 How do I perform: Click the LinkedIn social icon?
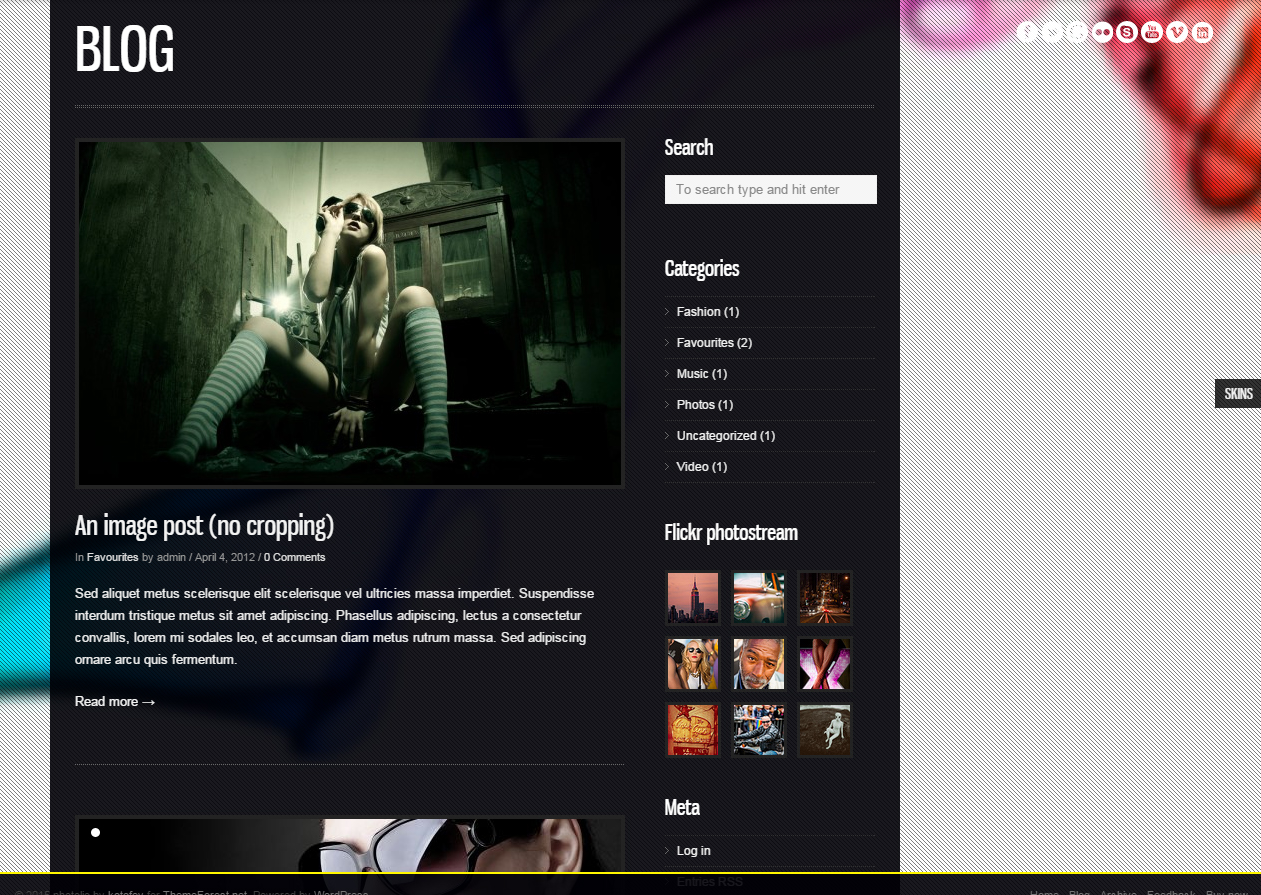tap(1202, 32)
